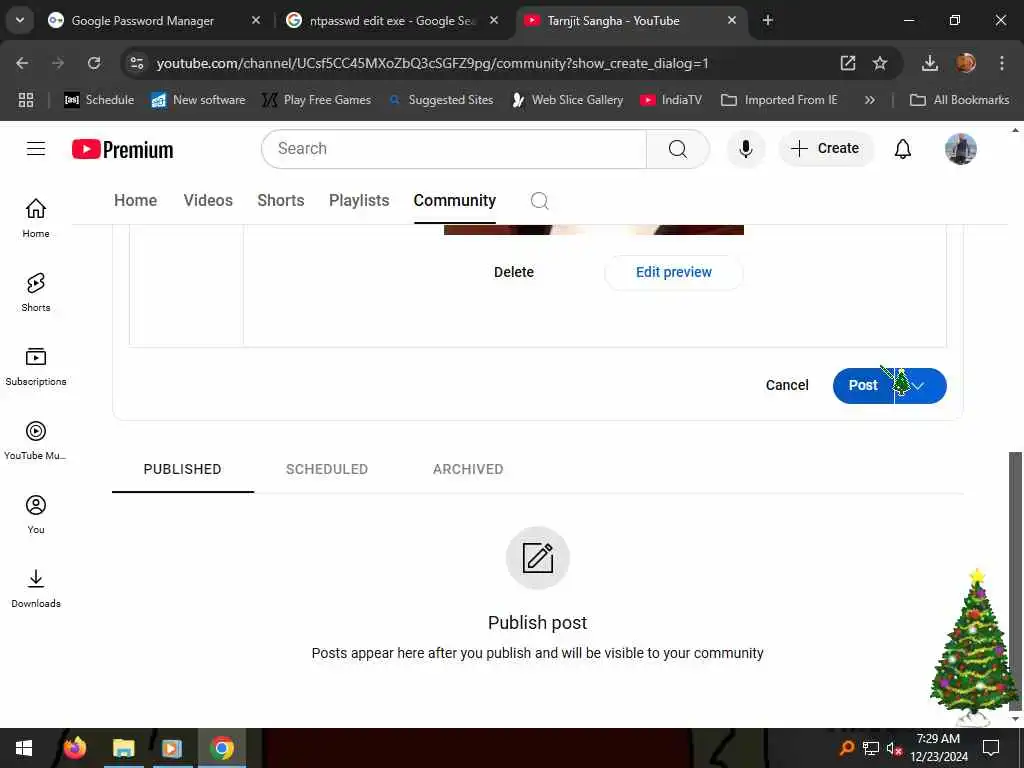Image resolution: width=1024 pixels, height=768 pixels.
Task: Start voice search with microphone icon
Action: 745,149
